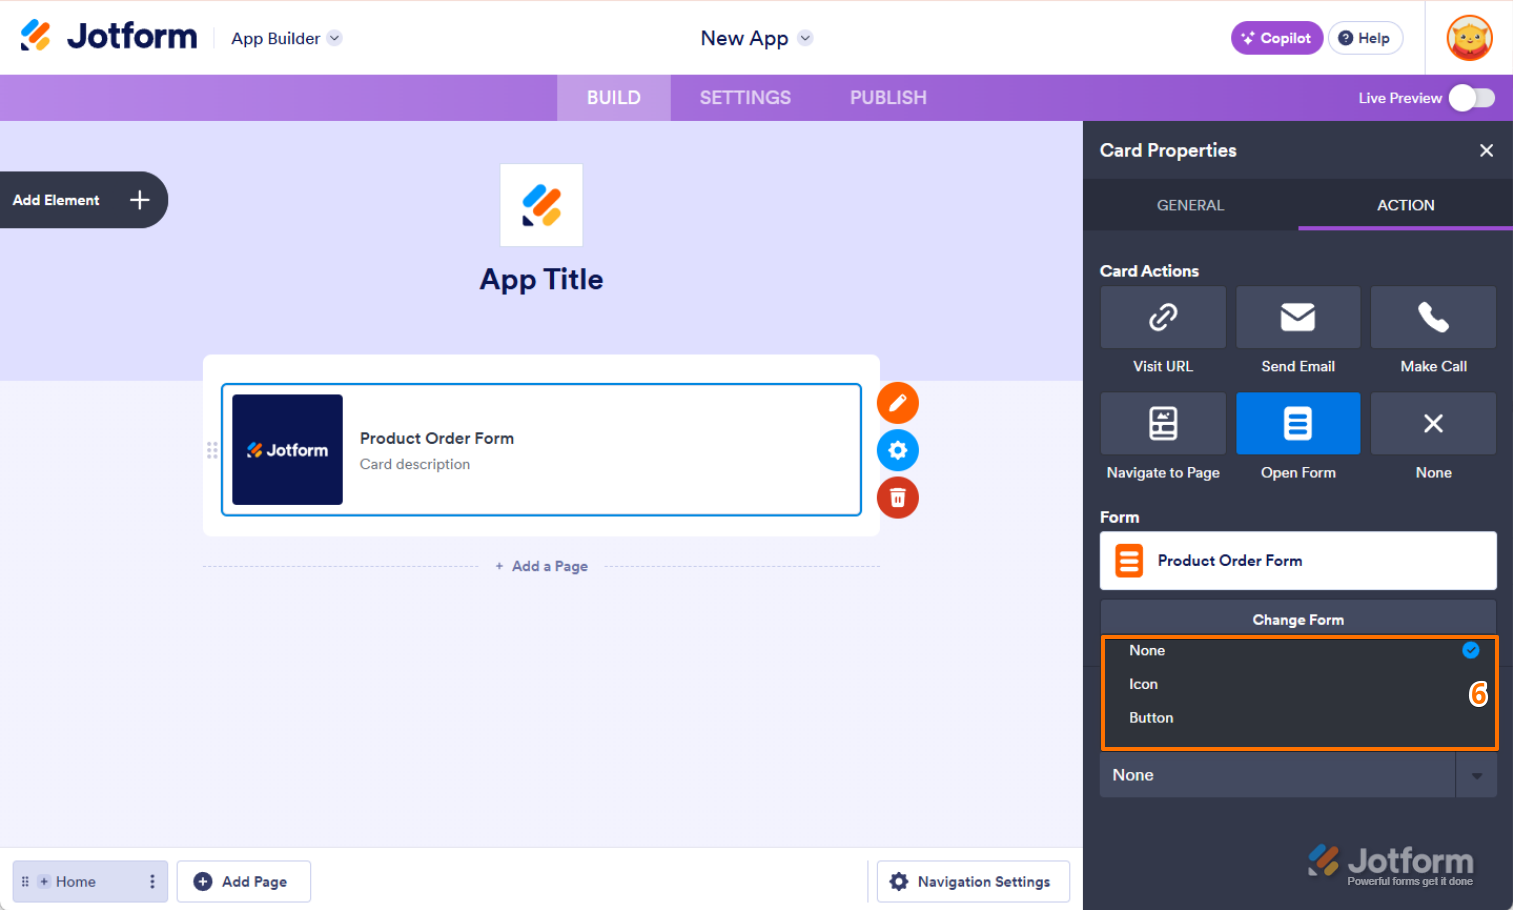The width and height of the screenshot is (1513, 910).
Task: Click the Change Form button
Action: point(1298,619)
